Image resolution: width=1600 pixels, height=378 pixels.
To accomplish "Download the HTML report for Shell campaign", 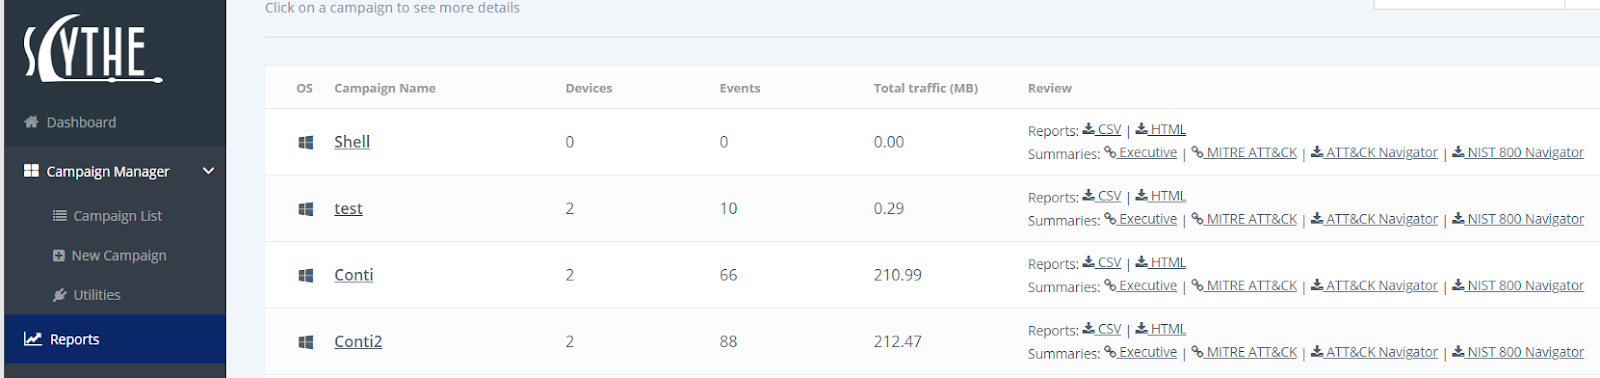I will pos(1161,129).
